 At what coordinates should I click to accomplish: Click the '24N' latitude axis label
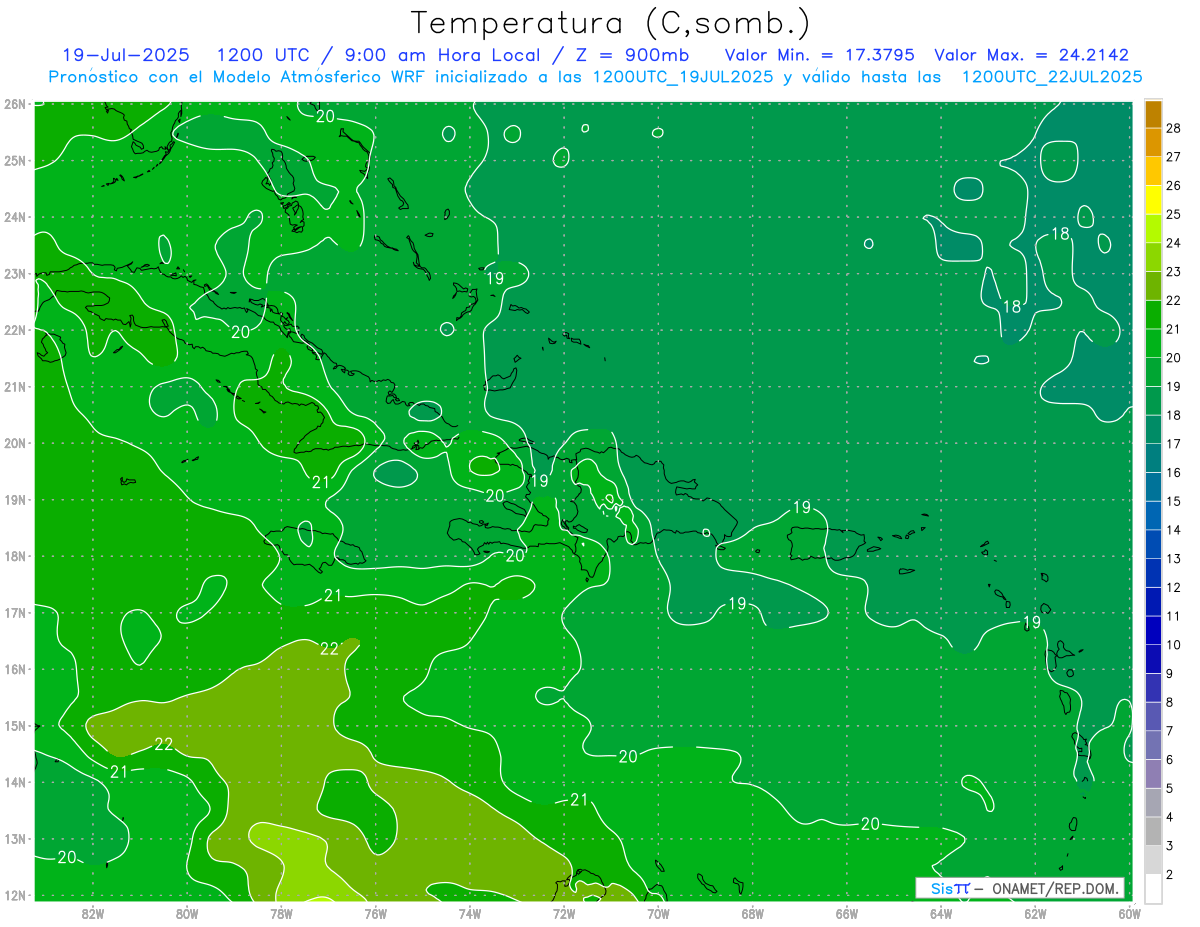click(14, 217)
